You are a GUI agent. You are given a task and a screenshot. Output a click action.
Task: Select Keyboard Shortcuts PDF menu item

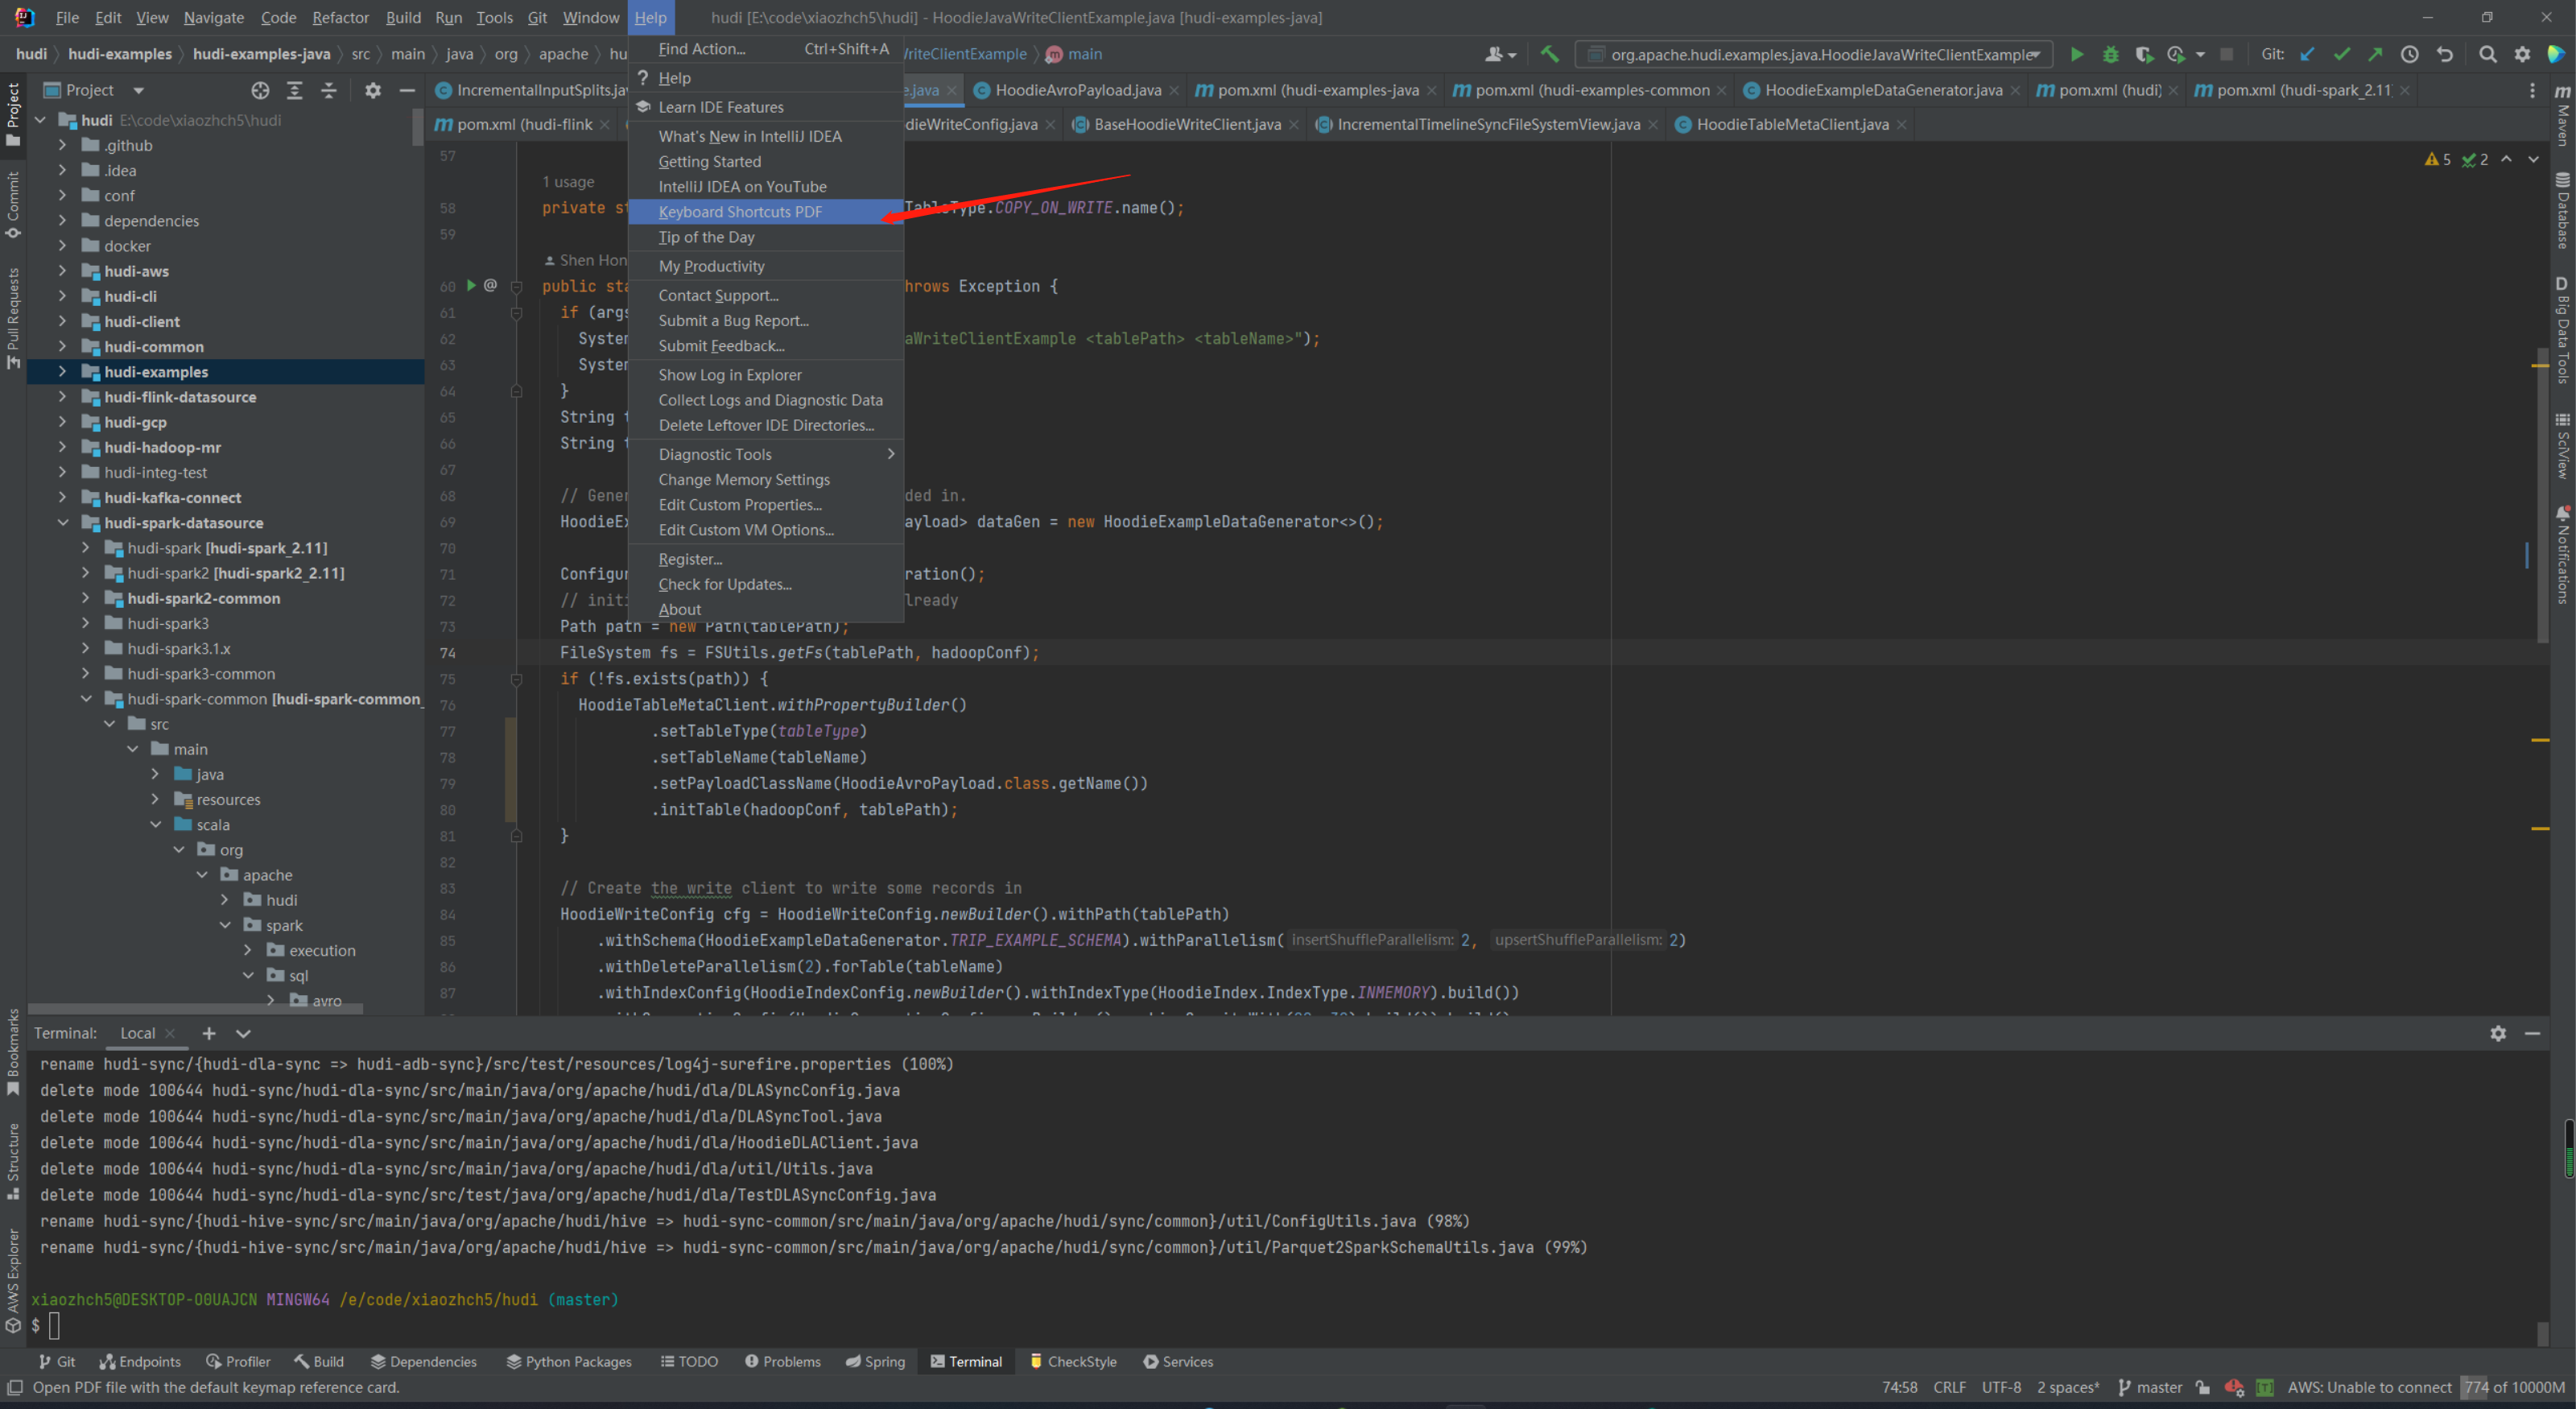[739, 211]
